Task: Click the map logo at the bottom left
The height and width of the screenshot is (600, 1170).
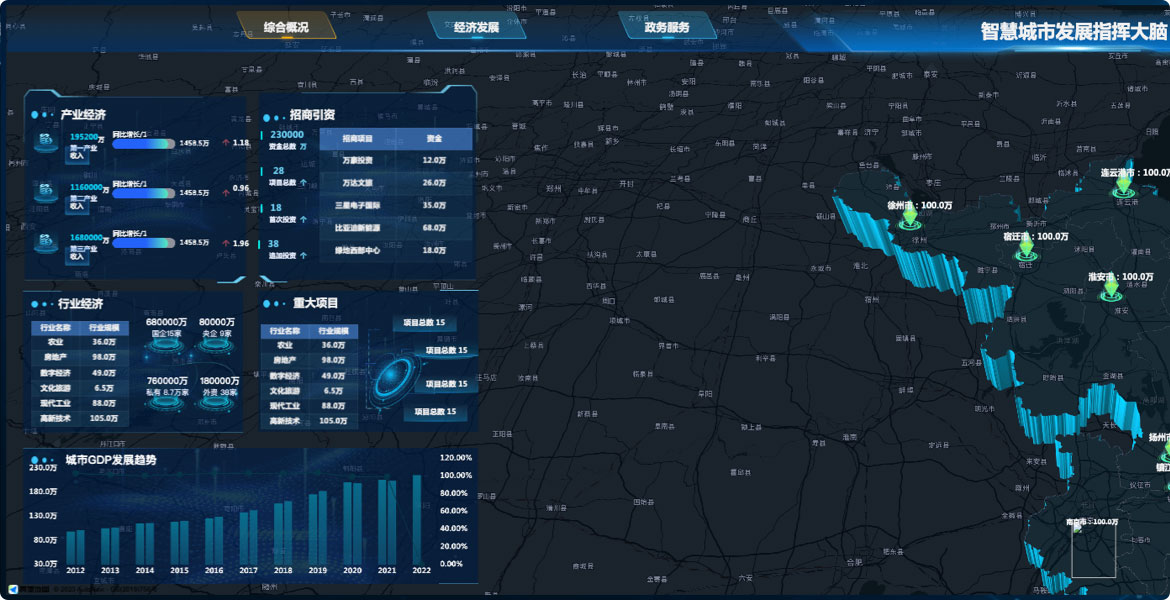Action: (14, 589)
